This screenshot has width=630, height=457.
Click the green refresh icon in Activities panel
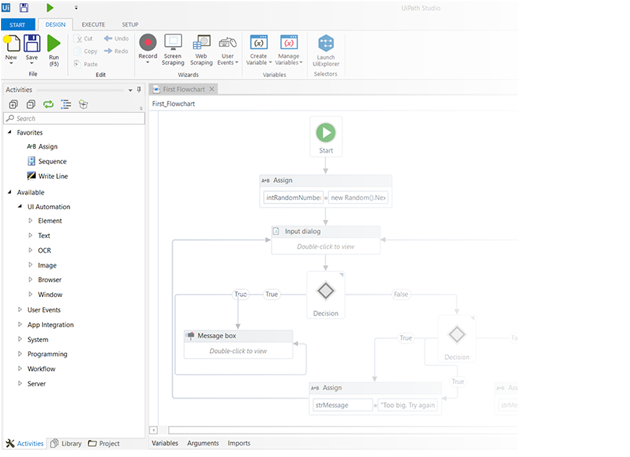pyautogui.click(x=48, y=105)
